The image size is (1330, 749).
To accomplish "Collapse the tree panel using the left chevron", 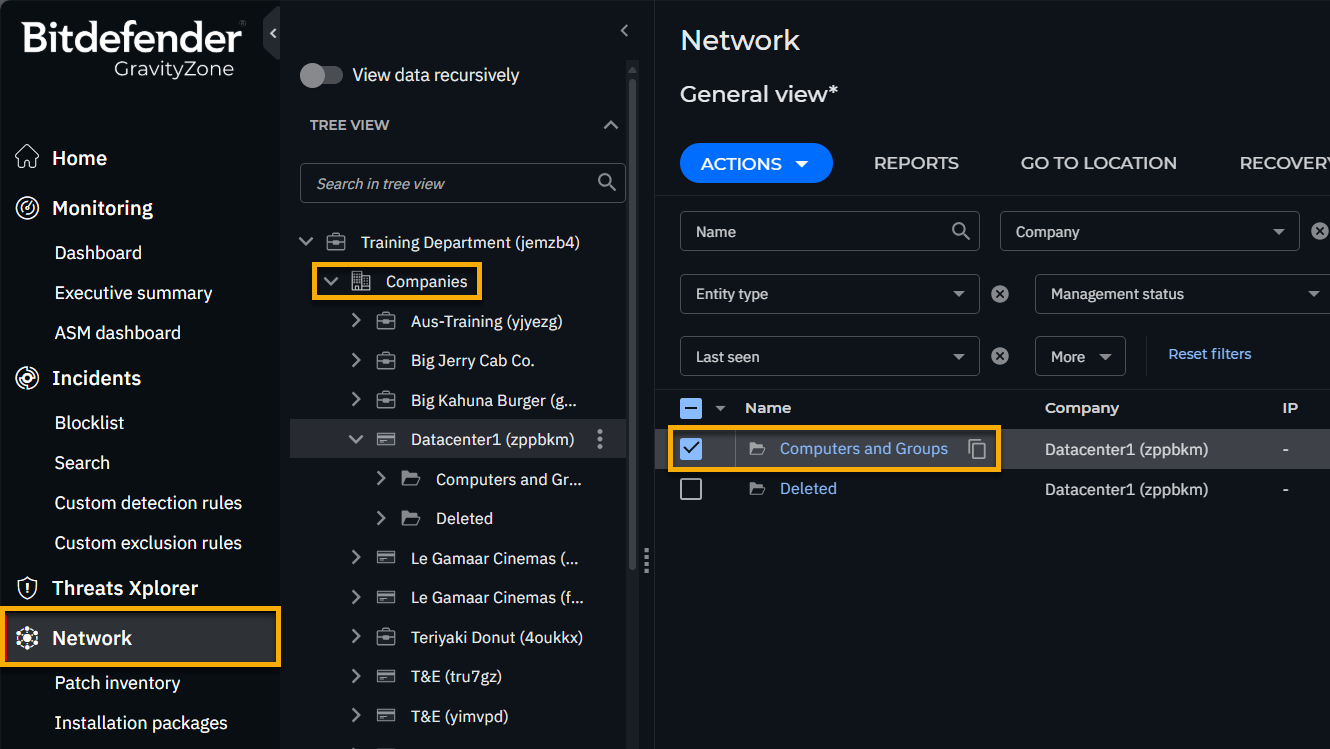I will (x=624, y=31).
